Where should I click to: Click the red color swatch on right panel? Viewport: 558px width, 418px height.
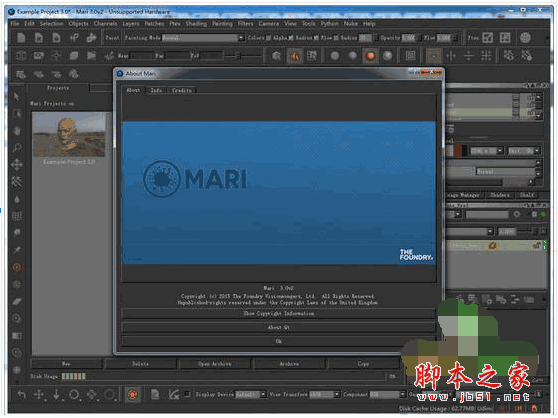[x=458, y=150]
